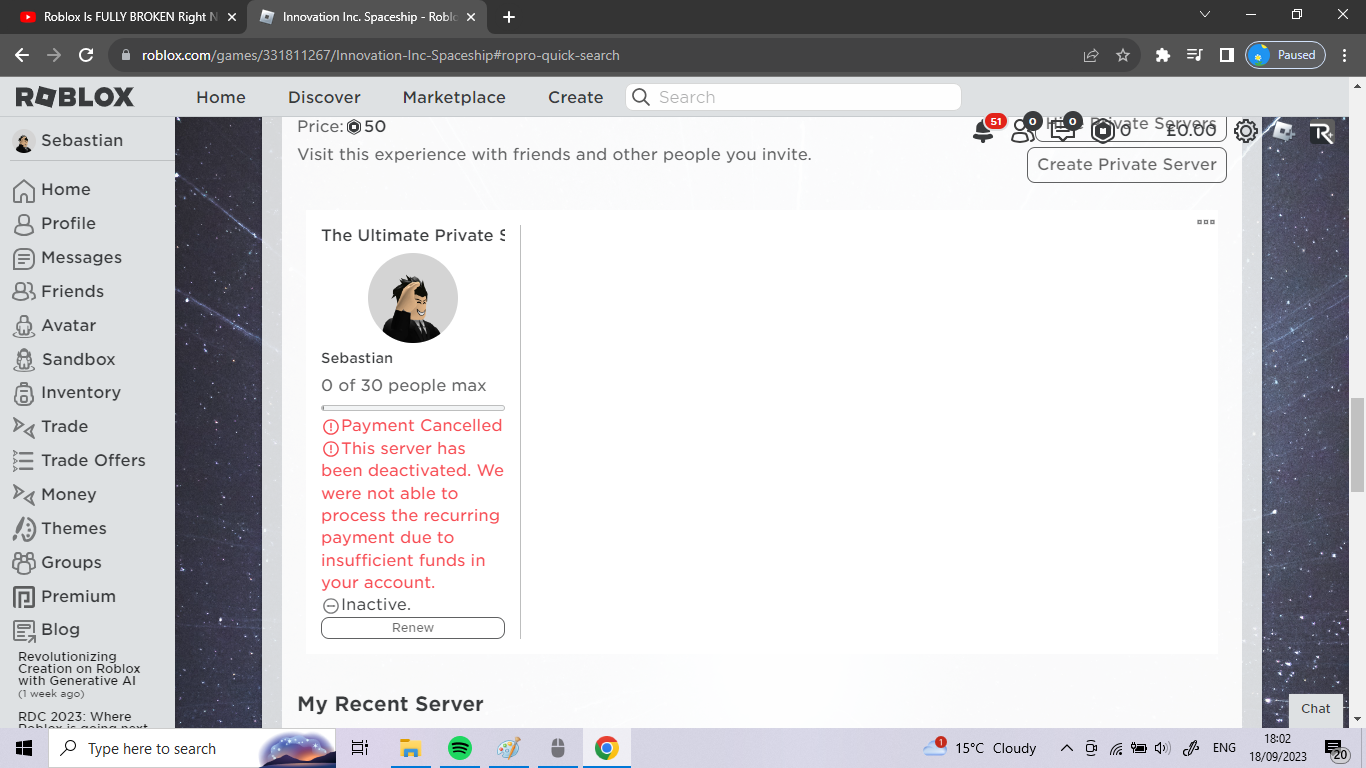Open the Paint palette app on taskbar
The image size is (1366, 768).
click(509, 748)
